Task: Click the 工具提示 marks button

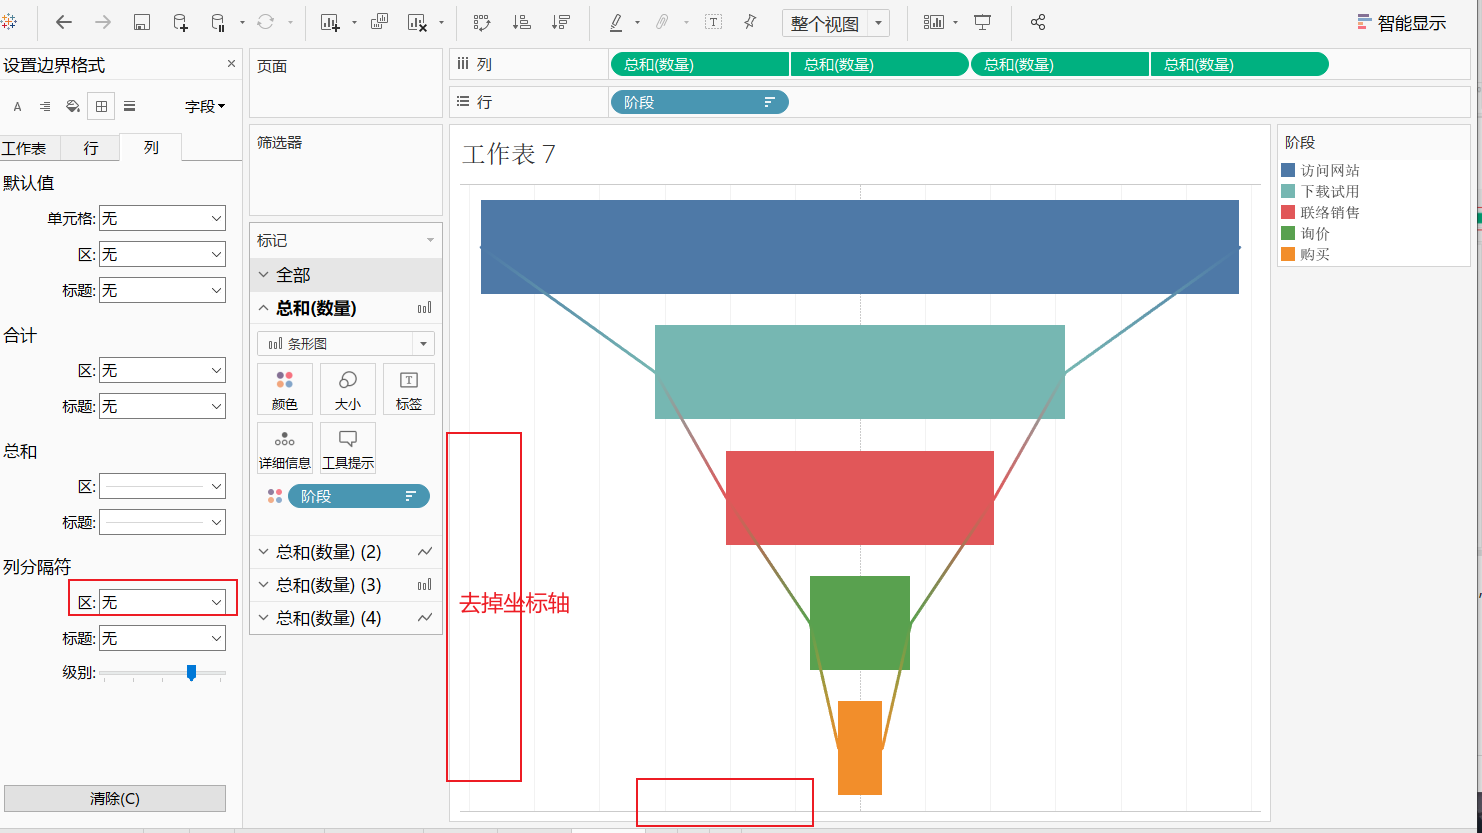Action: pyautogui.click(x=348, y=448)
